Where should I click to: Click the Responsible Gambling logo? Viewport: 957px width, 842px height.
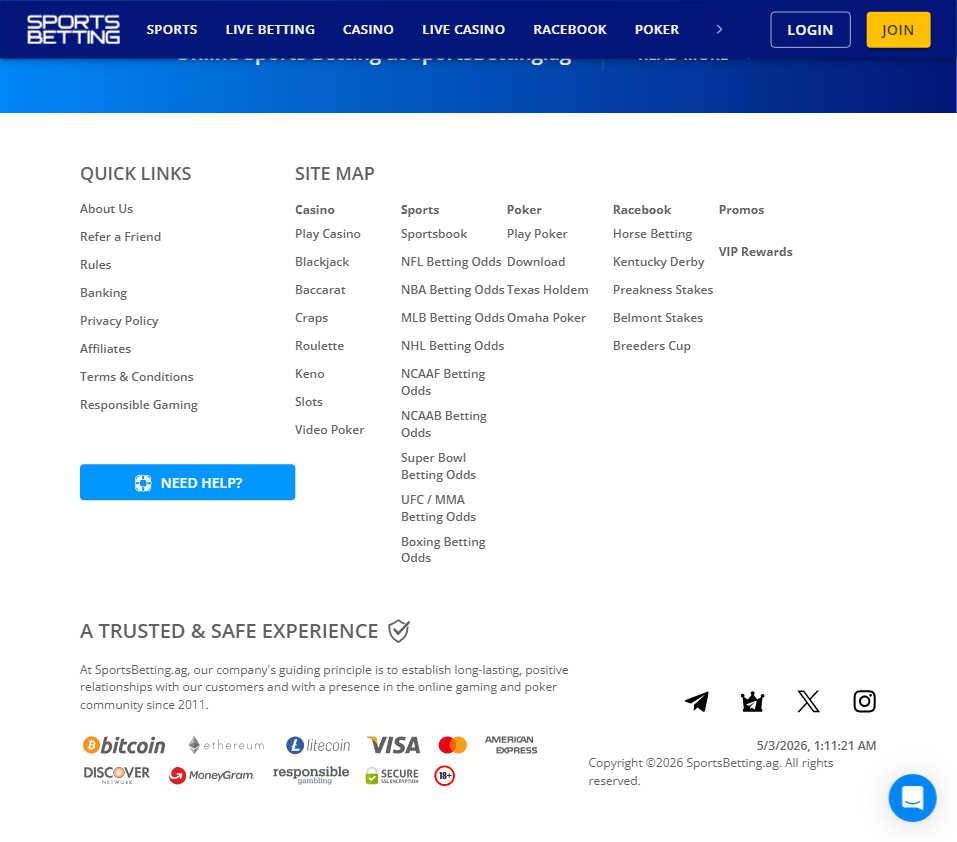[311, 775]
